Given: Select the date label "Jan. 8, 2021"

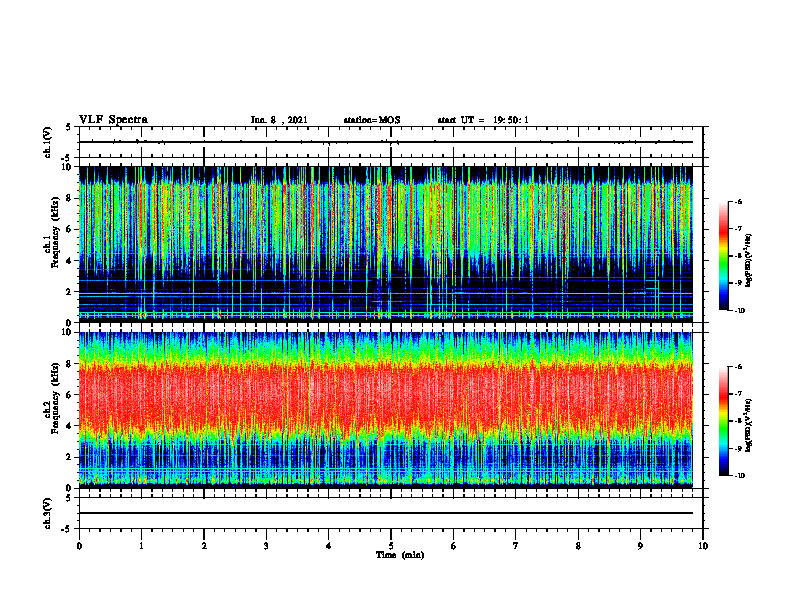Looking at the screenshot, I should click(x=279, y=120).
